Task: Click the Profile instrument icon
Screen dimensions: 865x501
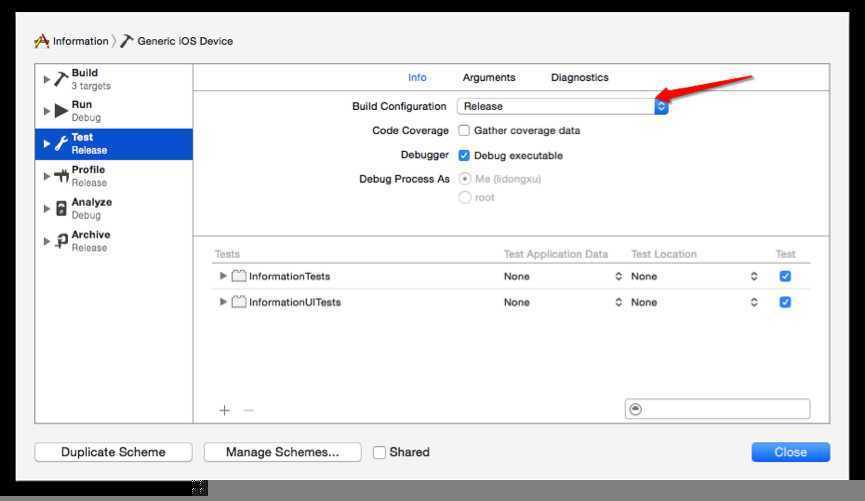Action: tap(61, 176)
